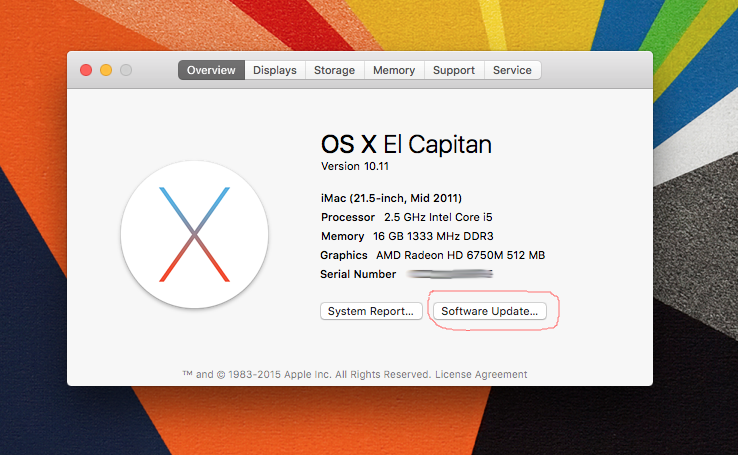Click the Serial Number label
Image resolution: width=738 pixels, height=455 pixels.
[358, 274]
